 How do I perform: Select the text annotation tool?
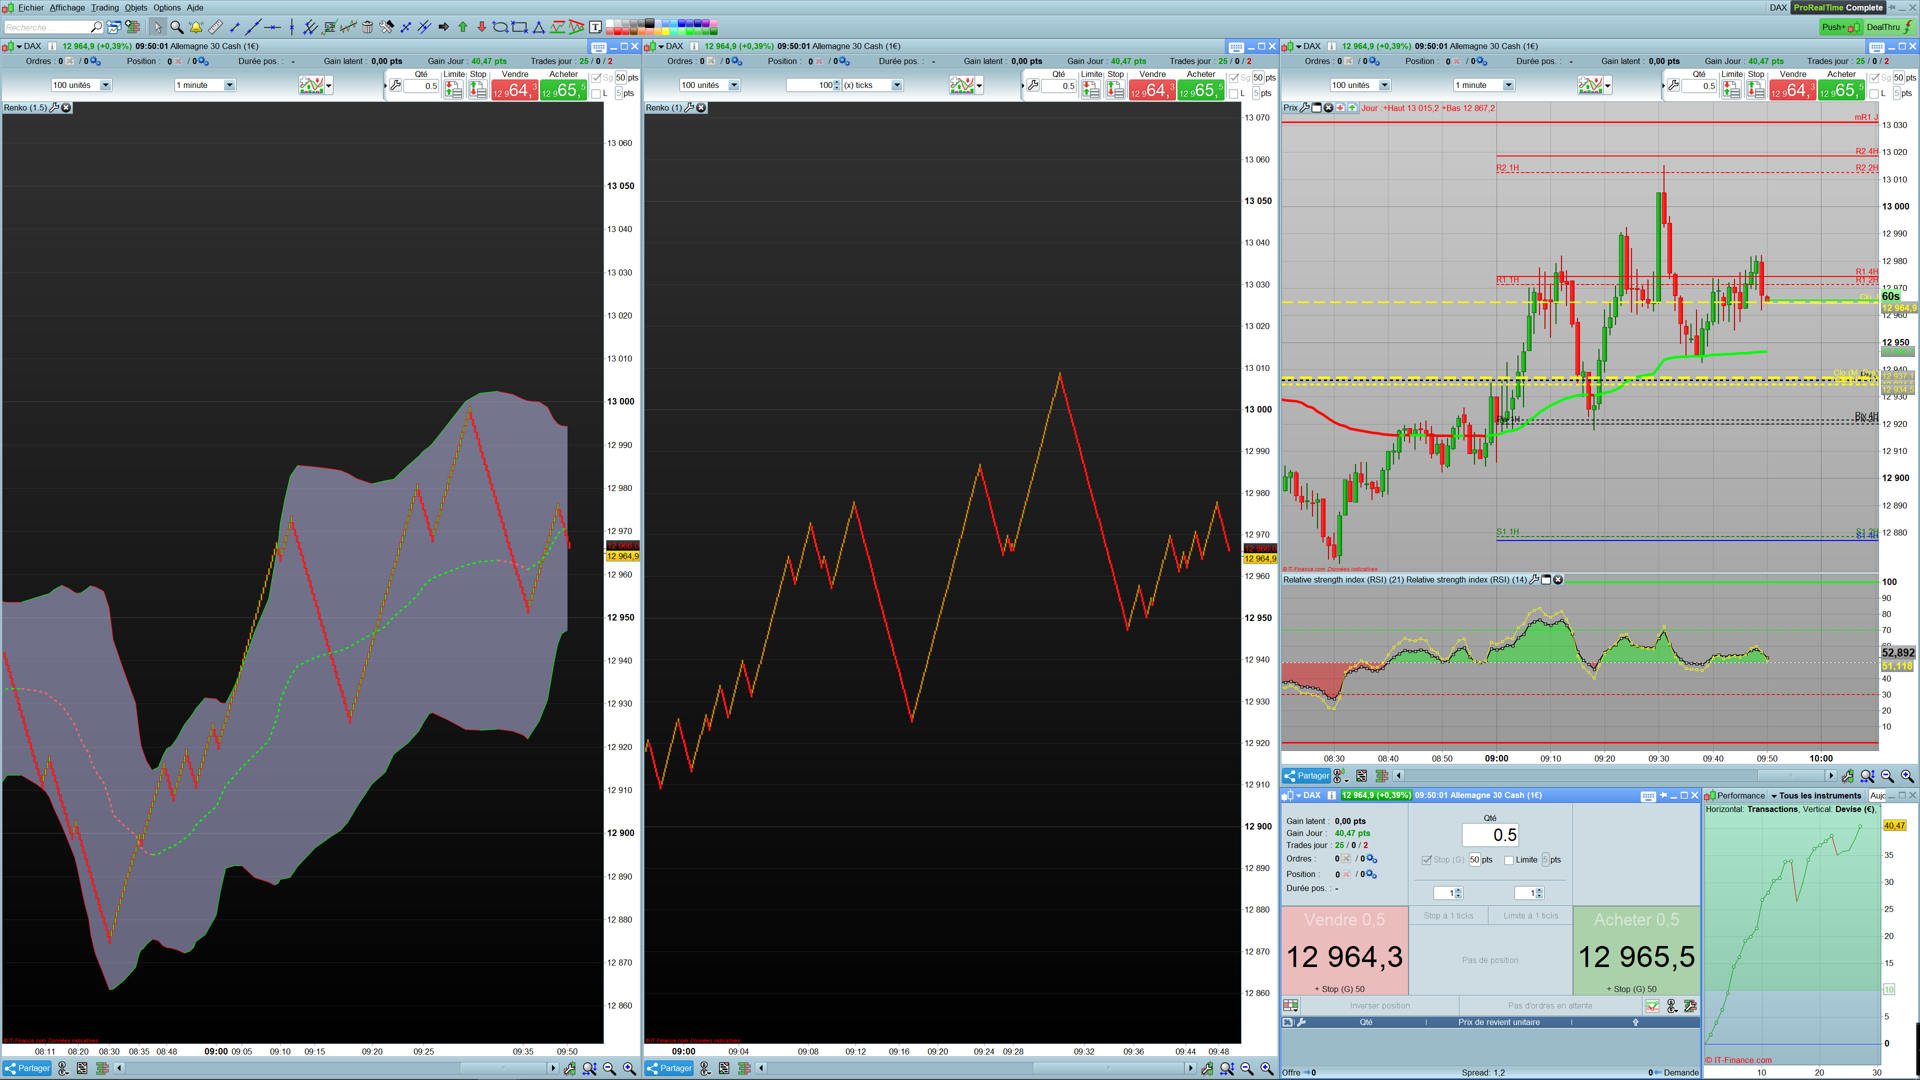tap(595, 27)
